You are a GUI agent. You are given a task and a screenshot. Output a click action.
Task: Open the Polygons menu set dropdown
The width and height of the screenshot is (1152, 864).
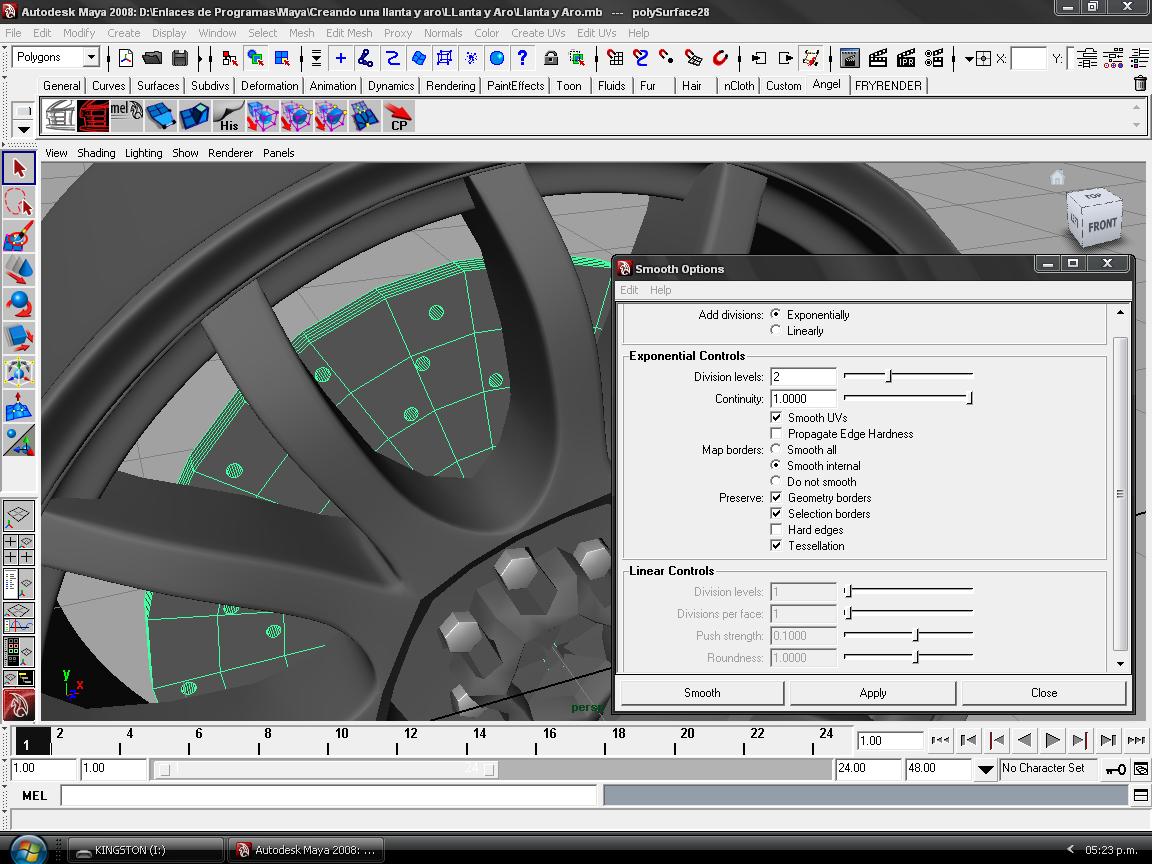click(x=90, y=58)
